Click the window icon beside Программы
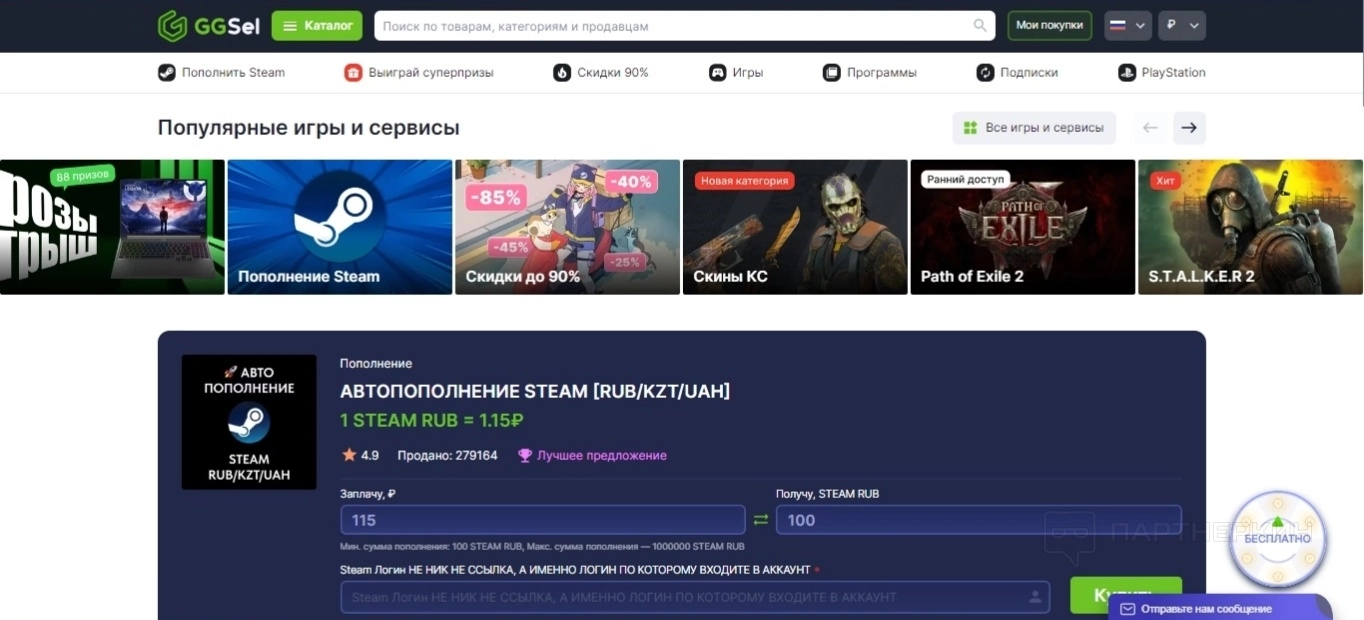The height and width of the screenshot is (620, 1364). 831,72
